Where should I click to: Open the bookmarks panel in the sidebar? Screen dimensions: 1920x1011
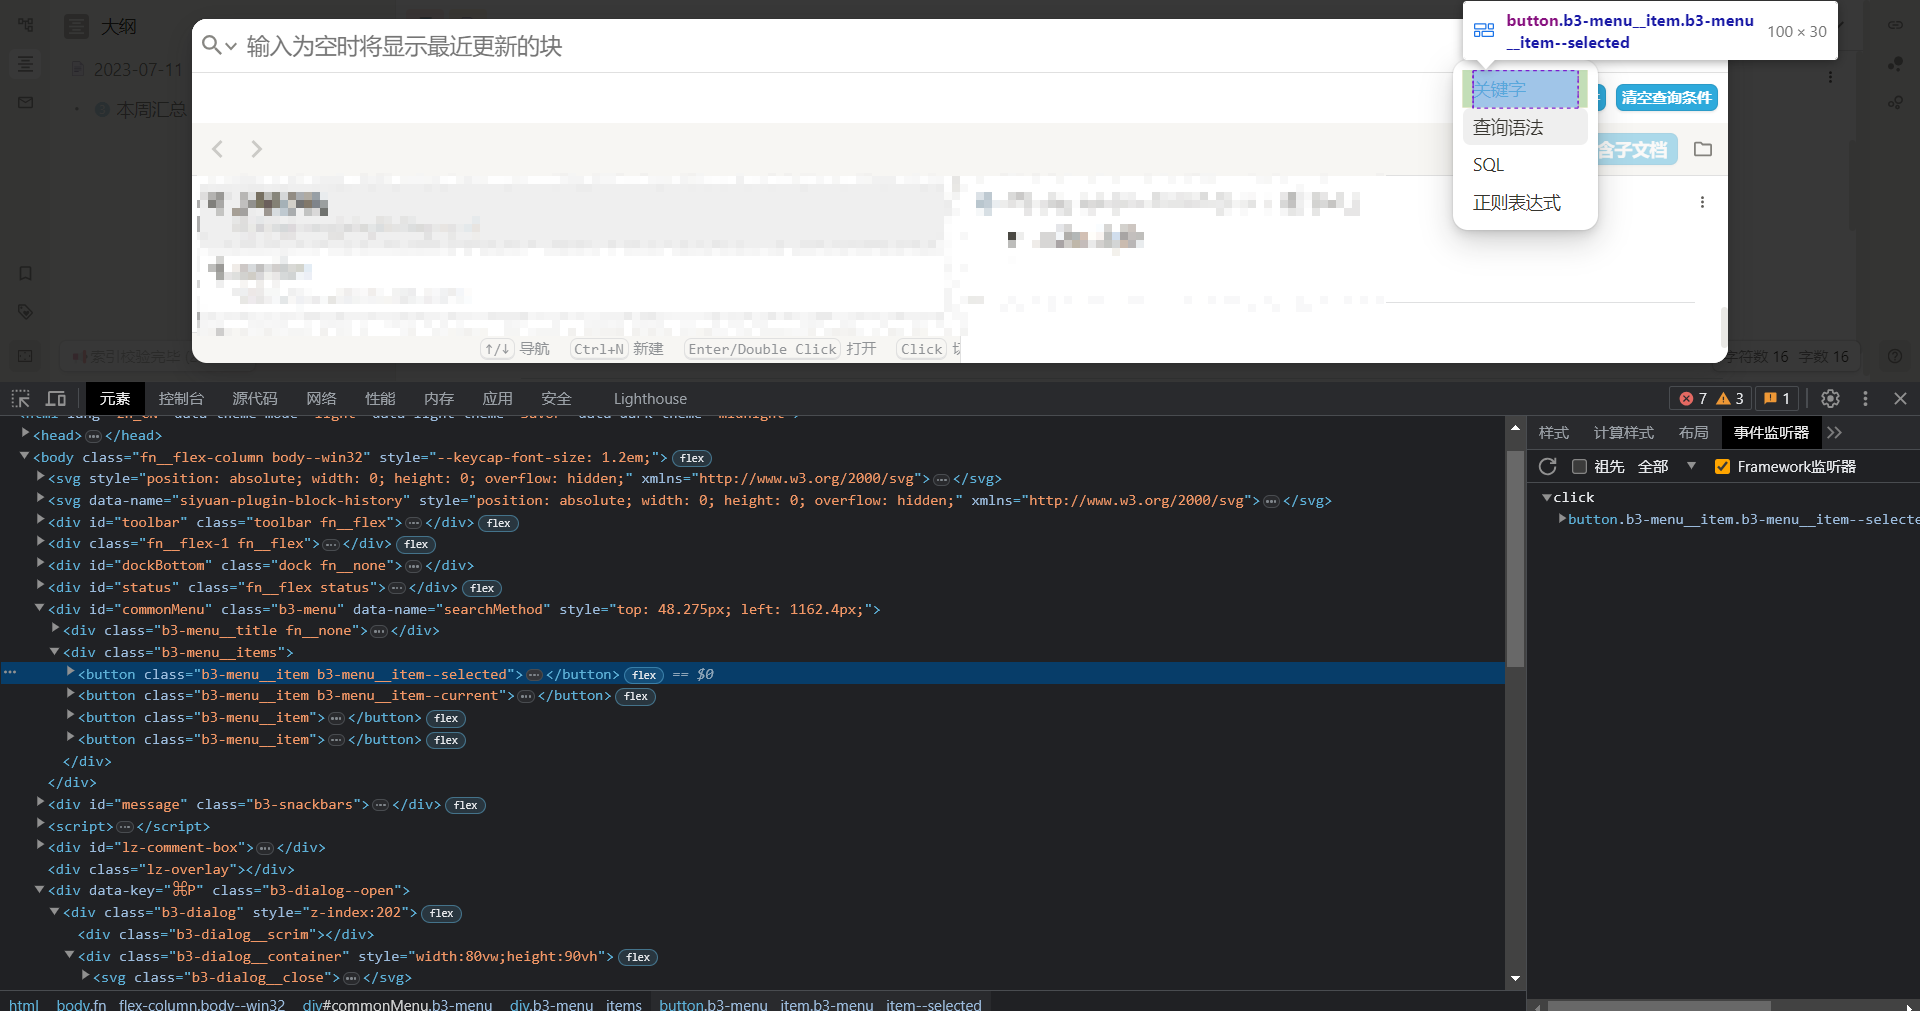pos(25,273)
